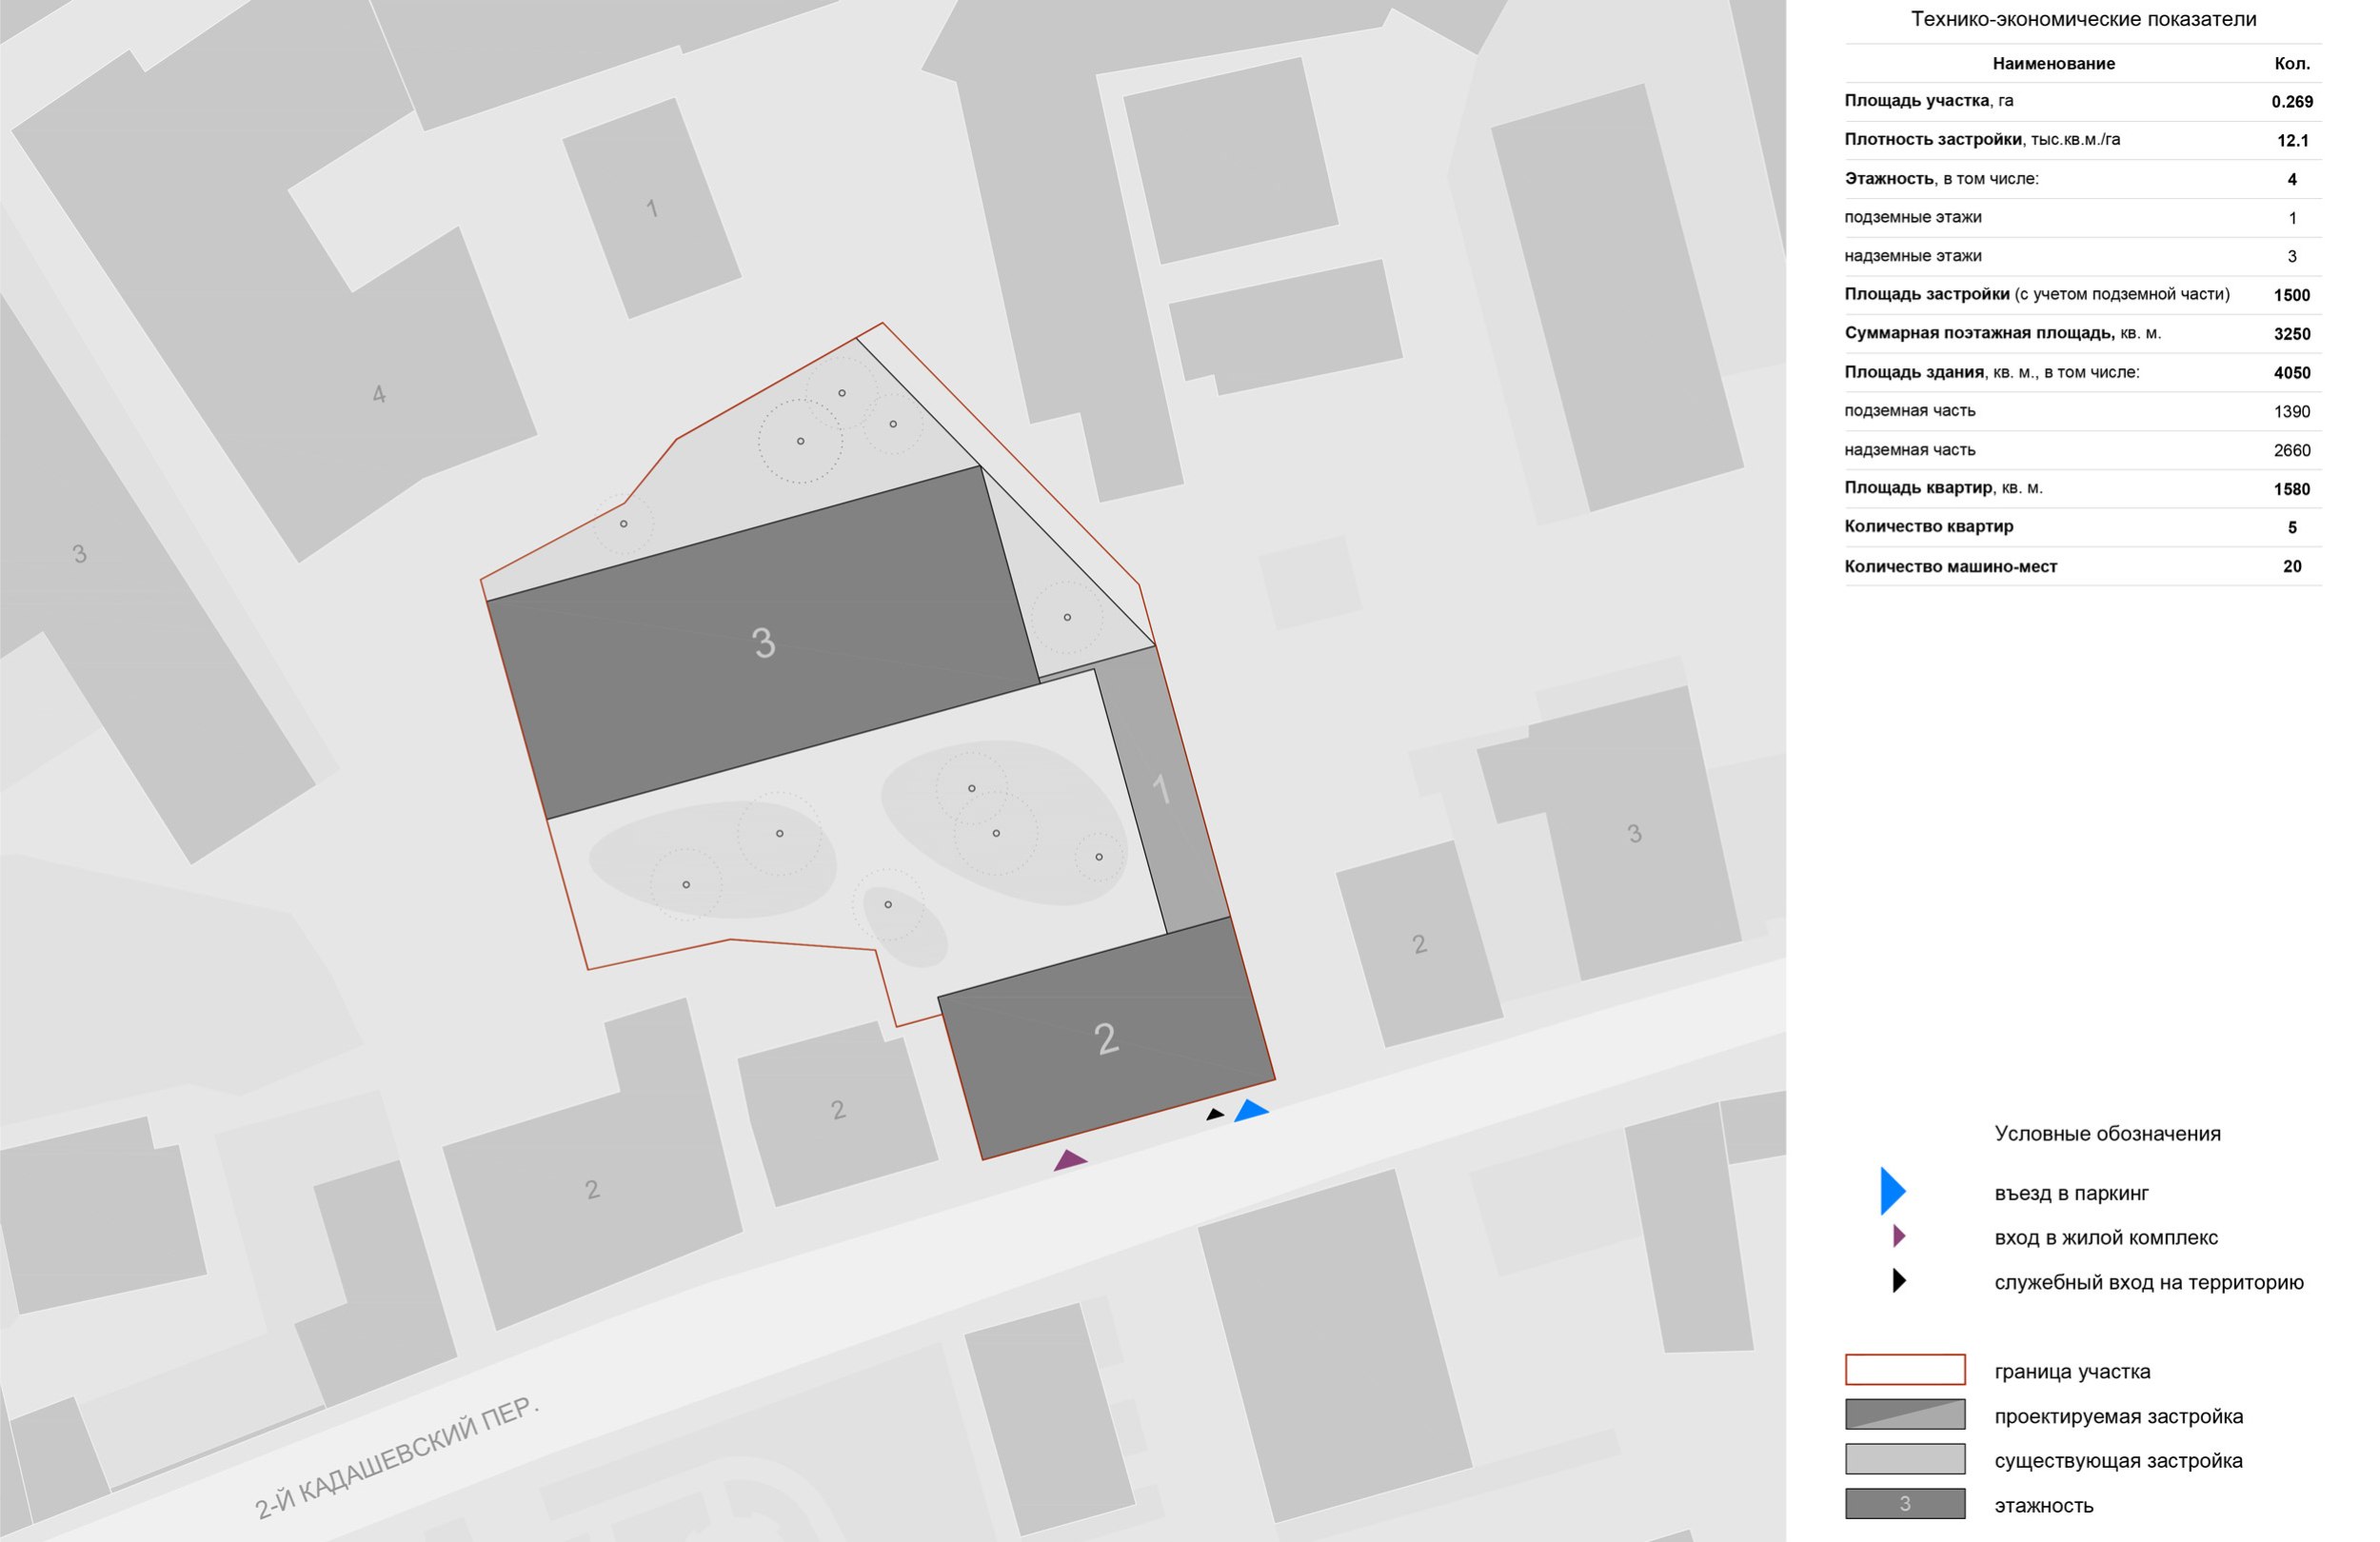
Task: Select the proposed dark building labeled 3
Action: 763,643
